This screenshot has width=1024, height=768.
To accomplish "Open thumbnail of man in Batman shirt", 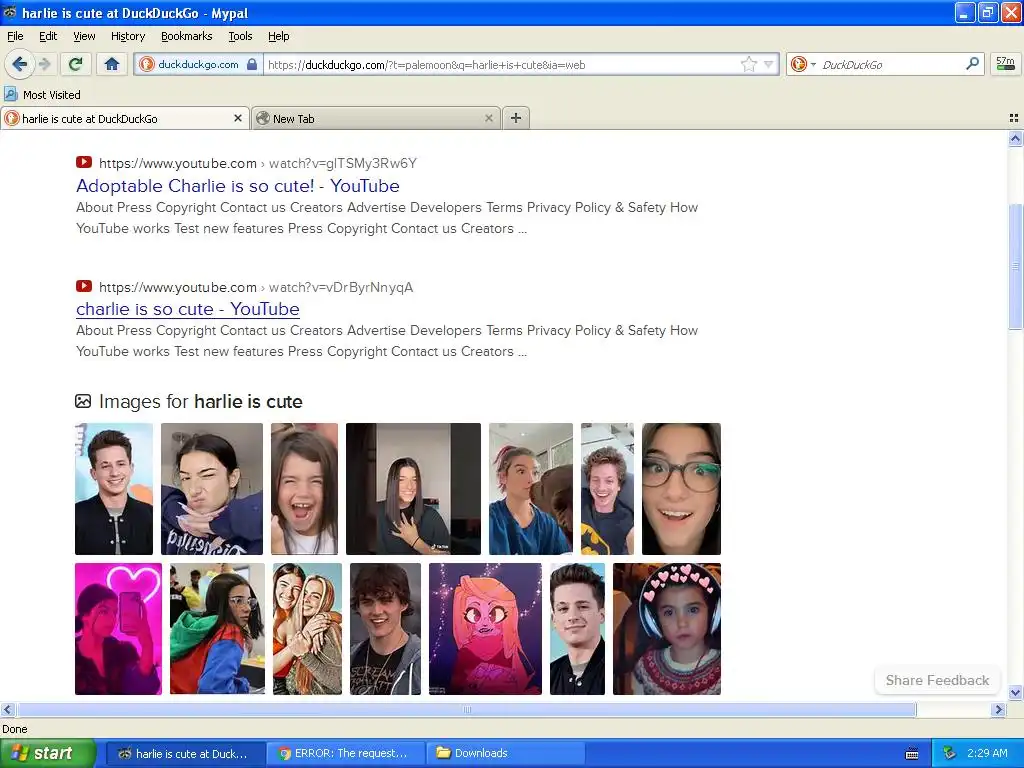I will pyautogui.click(x=607, y=488).
